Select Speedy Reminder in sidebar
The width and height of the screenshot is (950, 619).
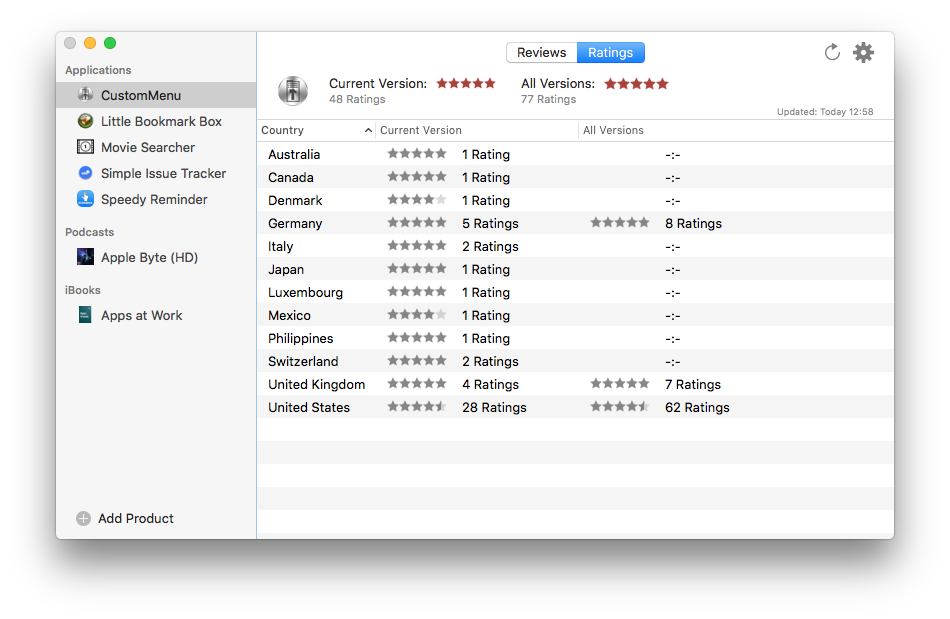[156, 199]
